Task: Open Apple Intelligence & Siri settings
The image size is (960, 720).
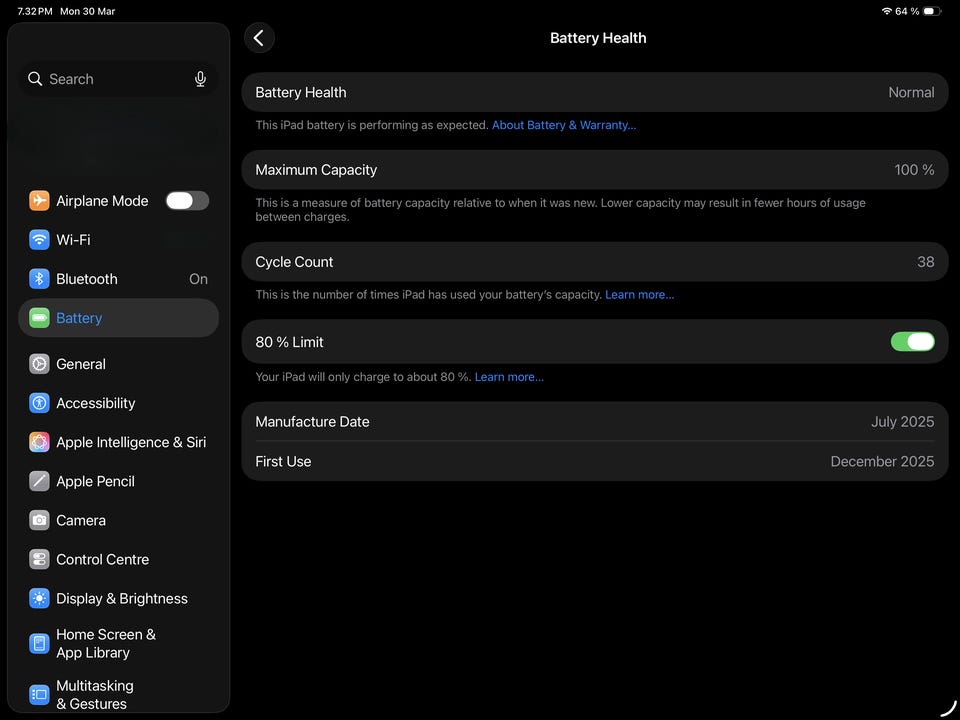Action: pos(119,443)
